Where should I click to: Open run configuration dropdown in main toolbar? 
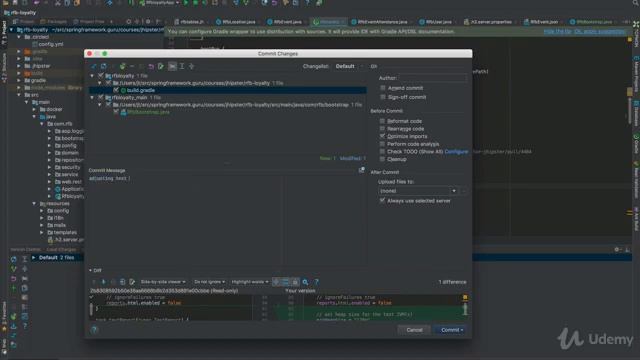tap(160, 3)
